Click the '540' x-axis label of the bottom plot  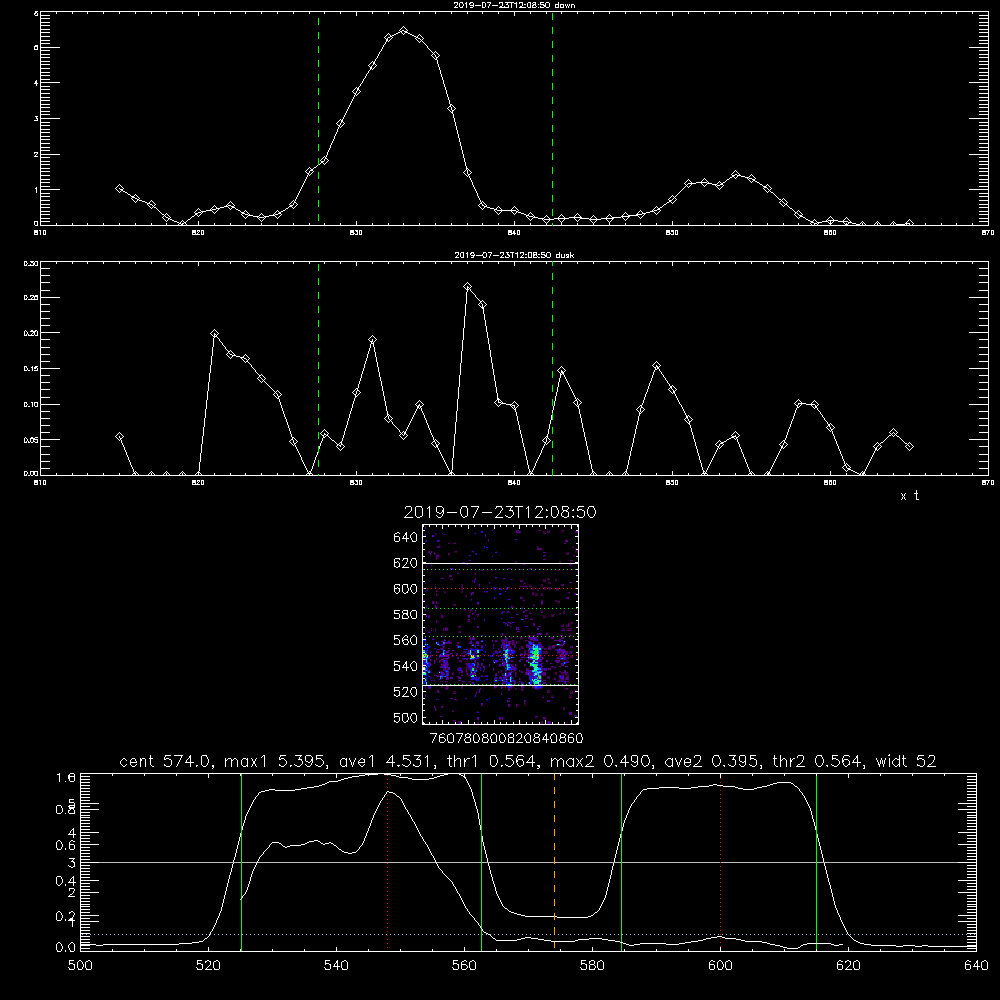click(x=337, y=965)
